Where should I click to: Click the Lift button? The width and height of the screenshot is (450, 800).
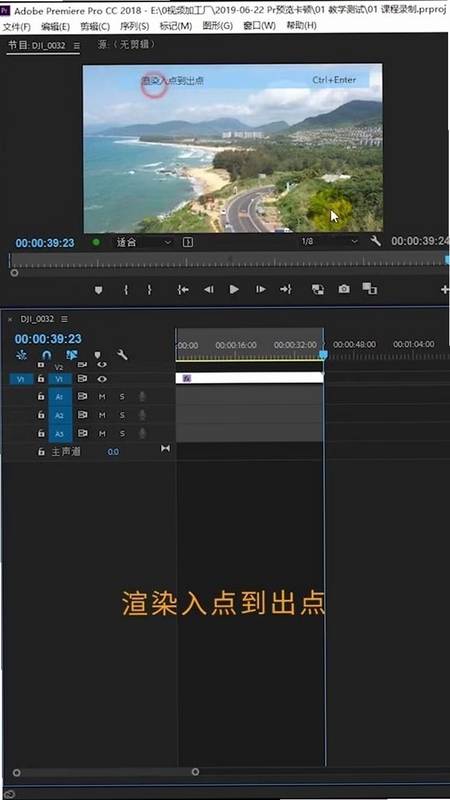pyautogui.click(x=317, y=289)
